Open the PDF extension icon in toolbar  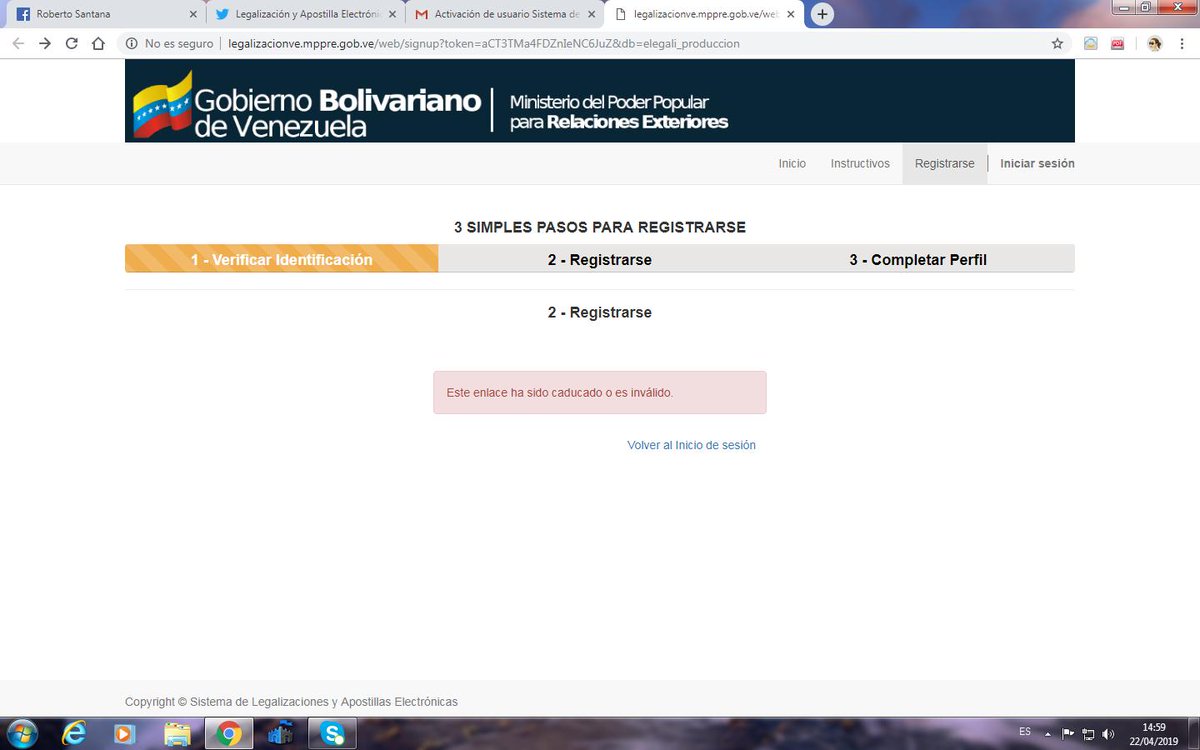pyautogui.click(x=1117, y=44)
